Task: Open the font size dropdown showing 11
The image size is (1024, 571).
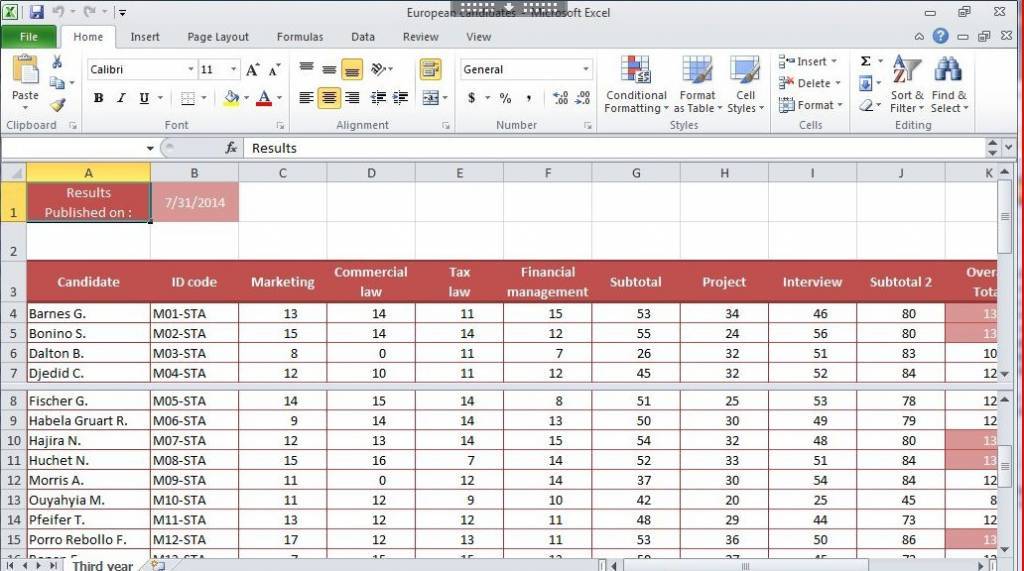Action: pyautogui.click(x=234, y=70)
